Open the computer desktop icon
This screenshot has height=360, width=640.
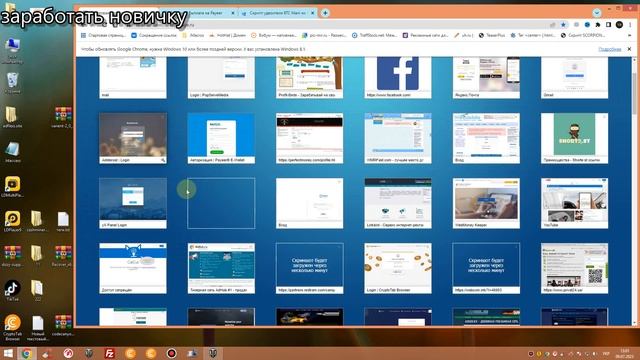[x=12, y=50]
